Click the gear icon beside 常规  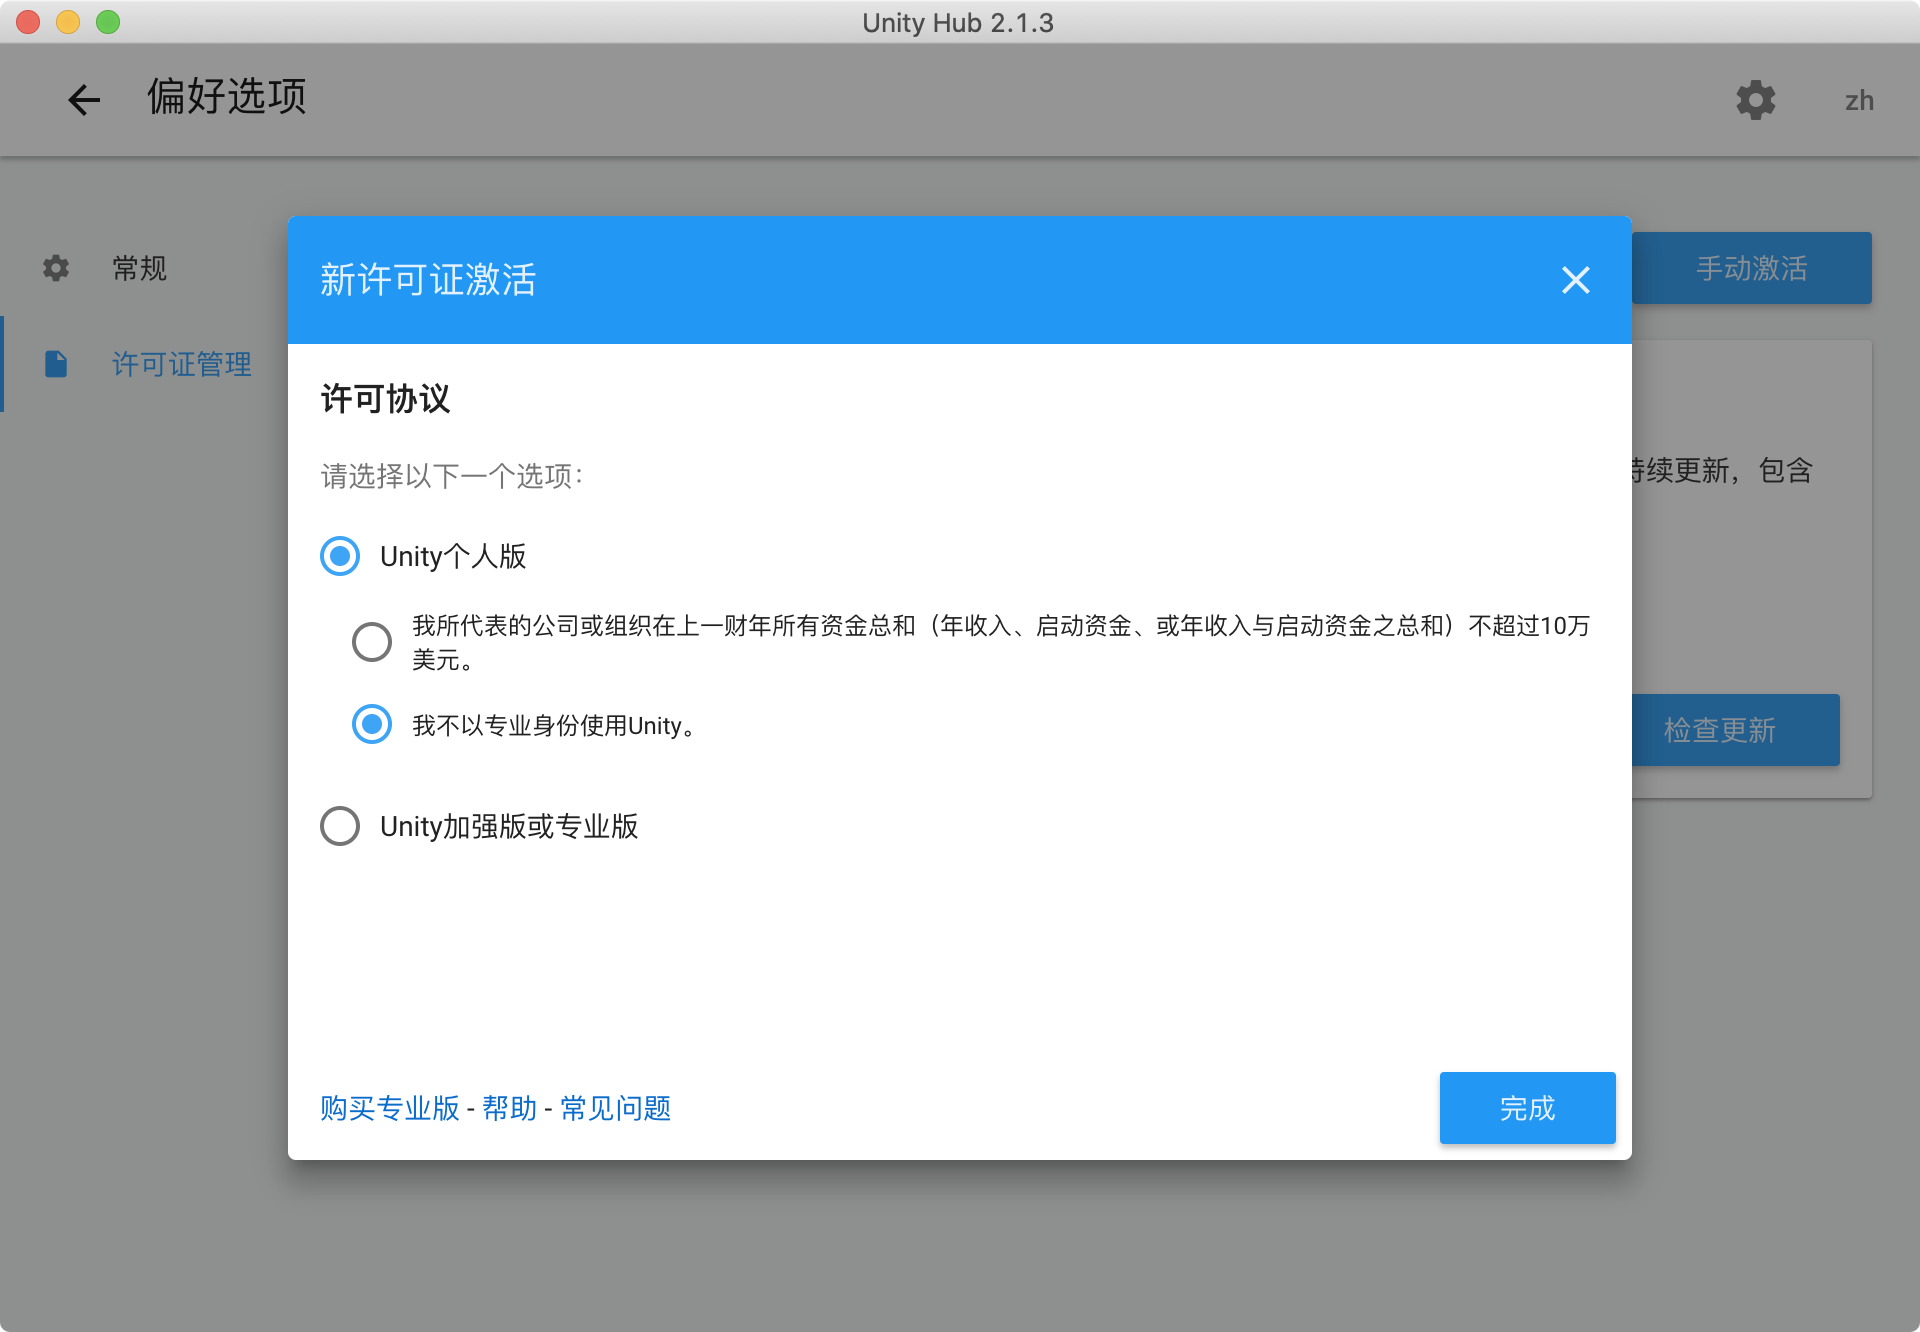[x=55, y=267]
